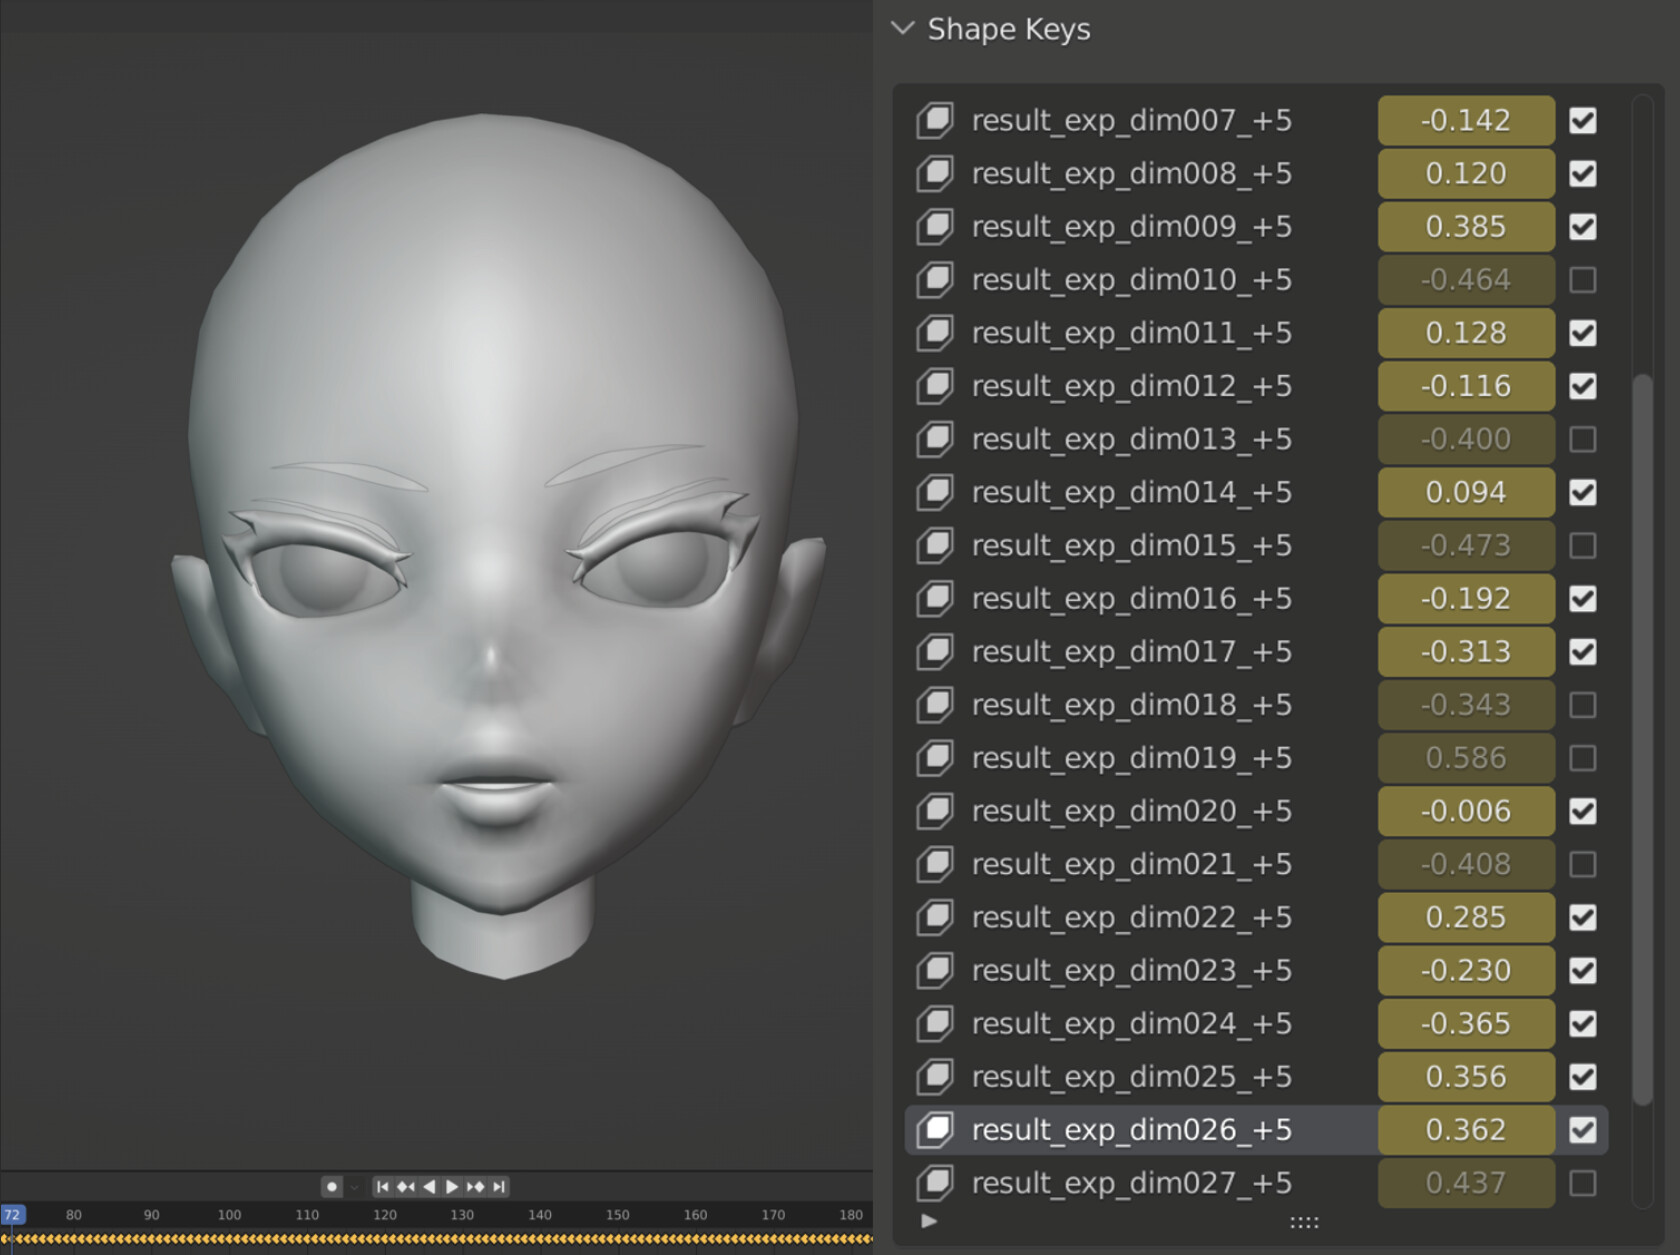Jump to the next keyframe
Screen dimensions: 1680x1255
[476, 1186]
